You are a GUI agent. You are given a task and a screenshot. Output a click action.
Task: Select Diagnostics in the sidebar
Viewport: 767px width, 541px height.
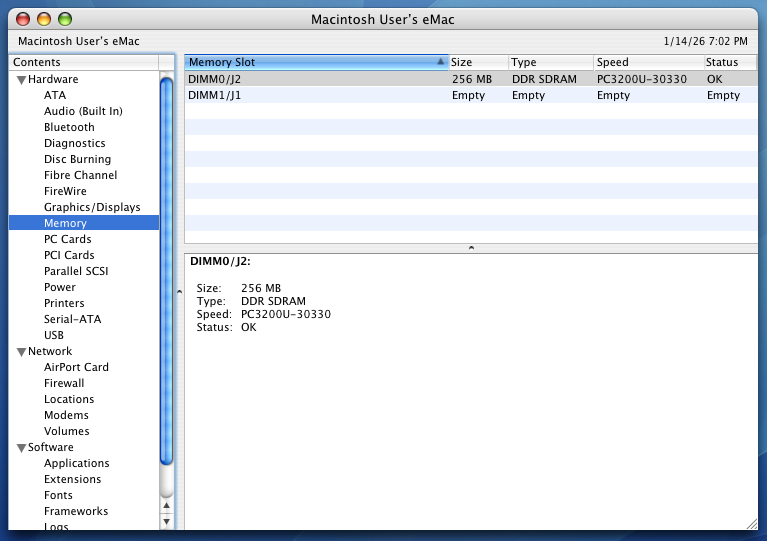click(74, 143)
